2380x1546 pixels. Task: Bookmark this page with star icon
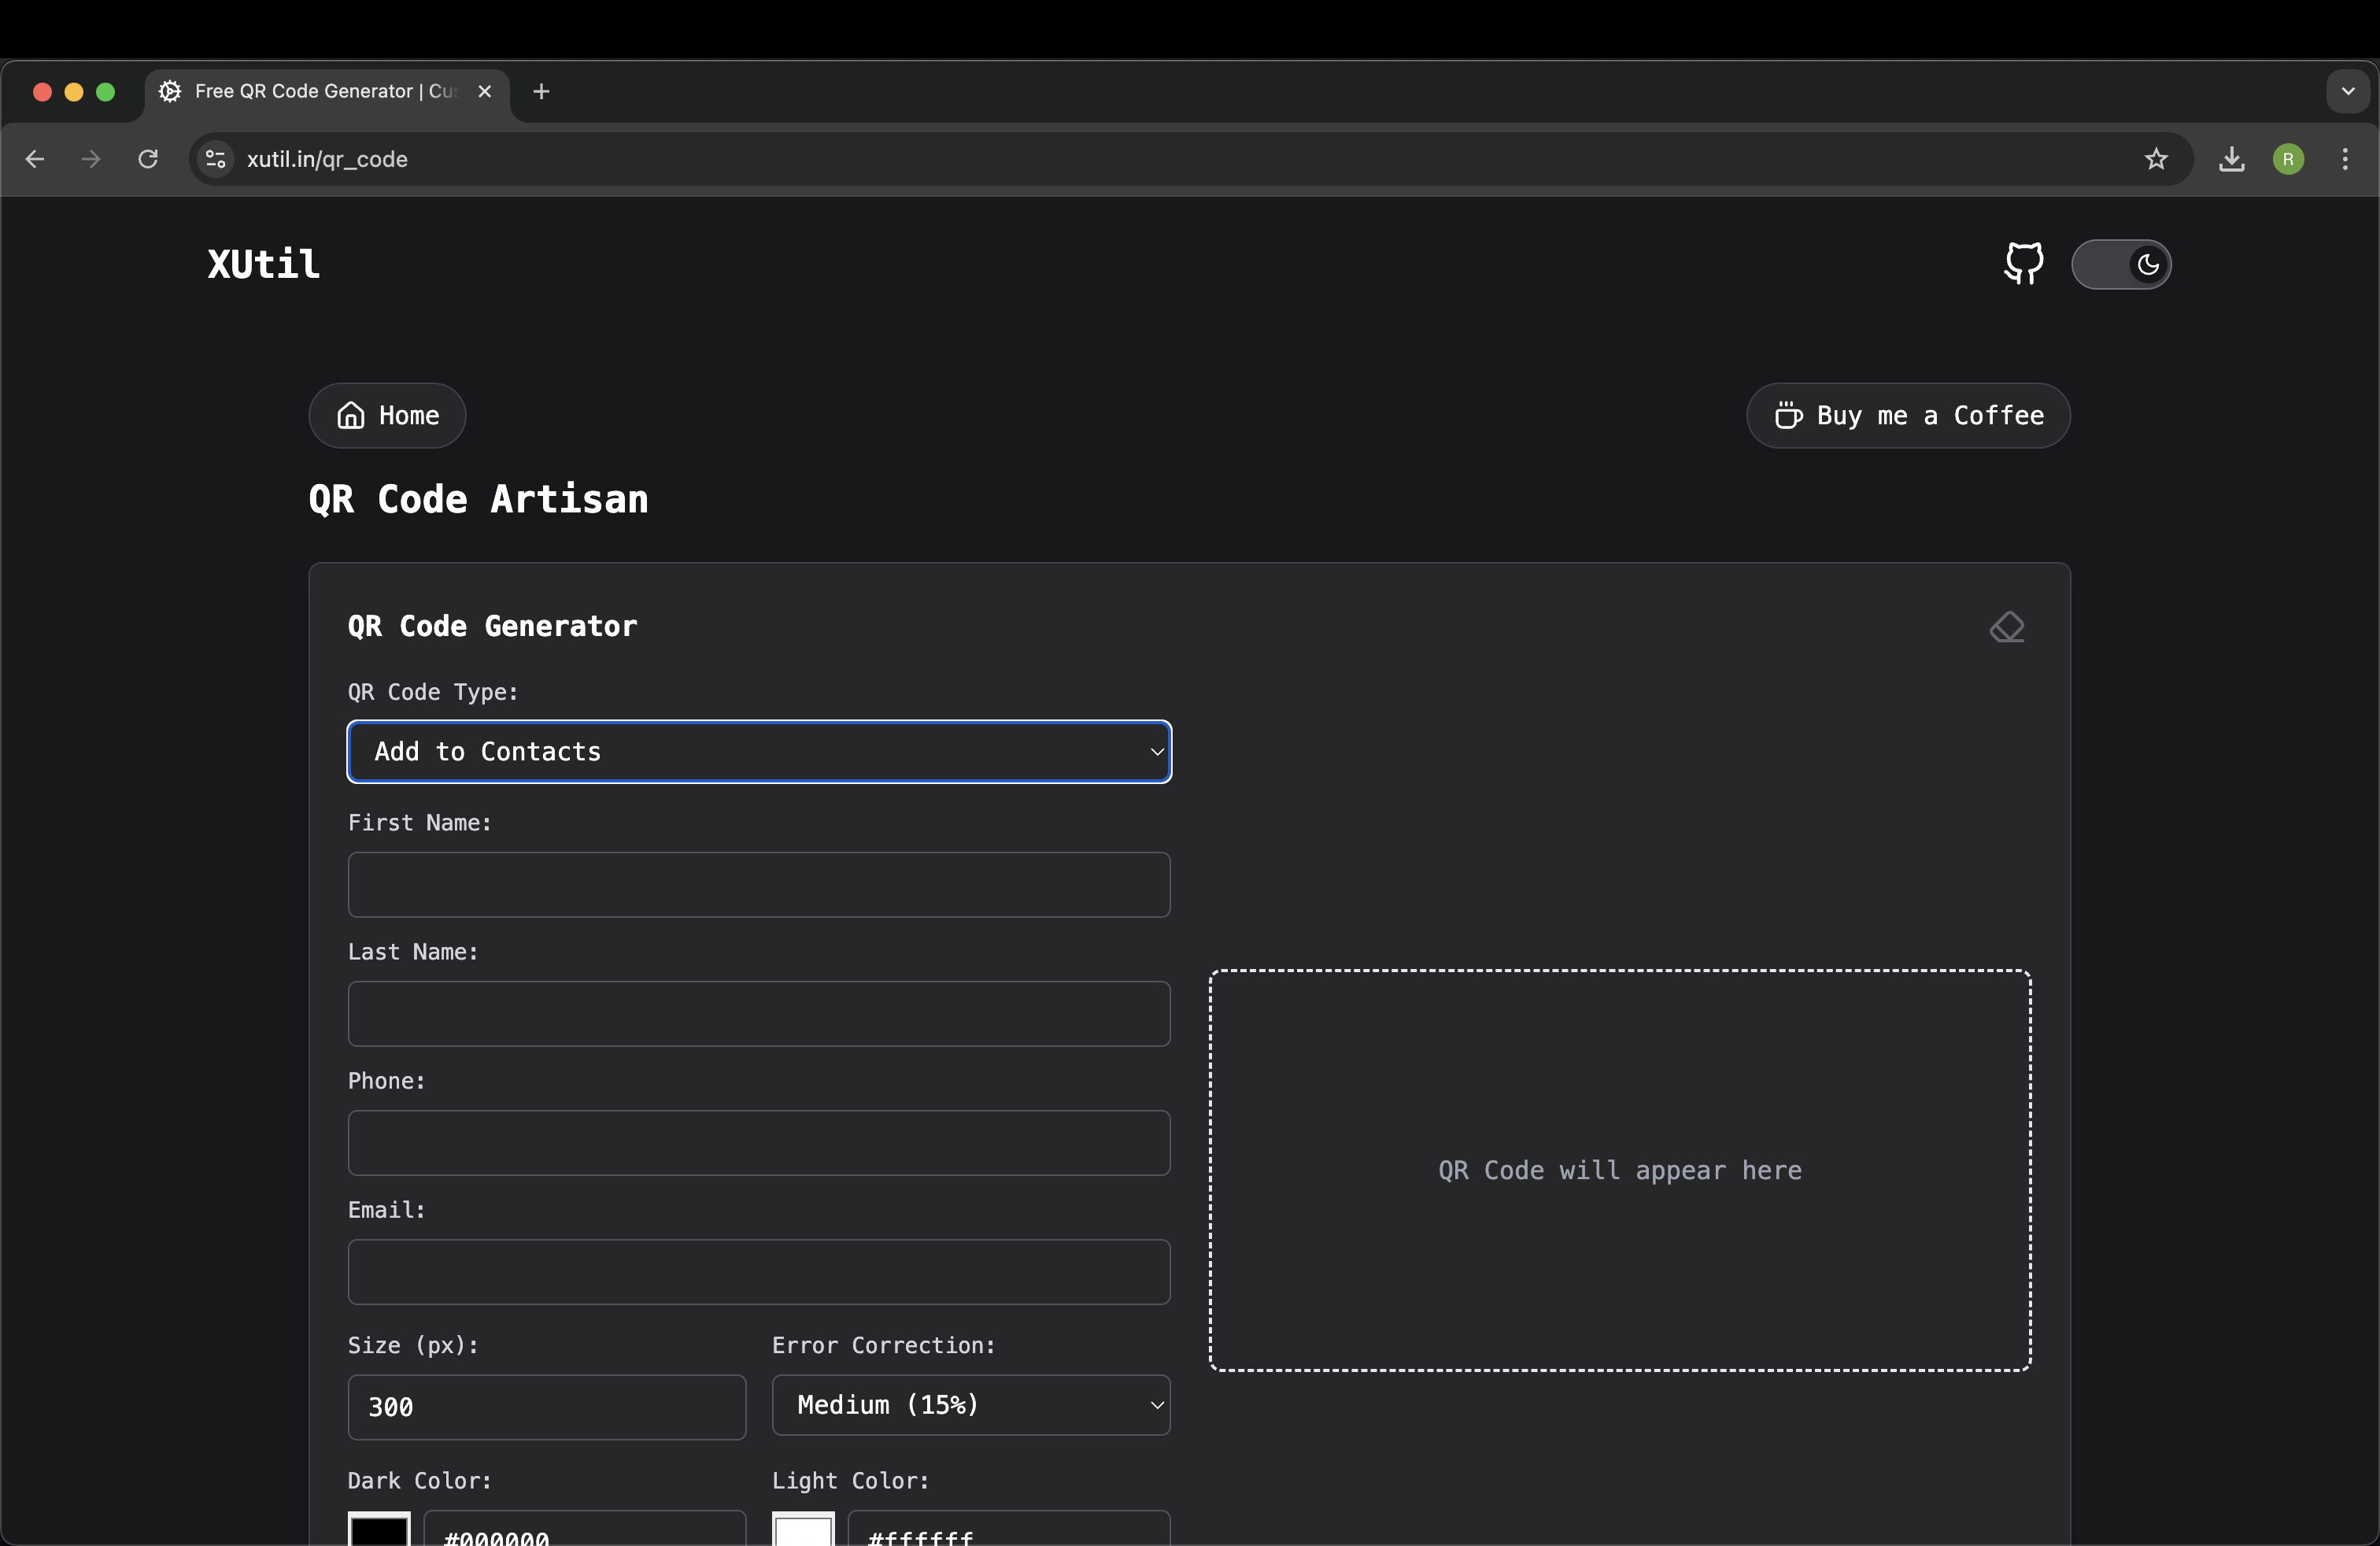[x=2156, y=159]
